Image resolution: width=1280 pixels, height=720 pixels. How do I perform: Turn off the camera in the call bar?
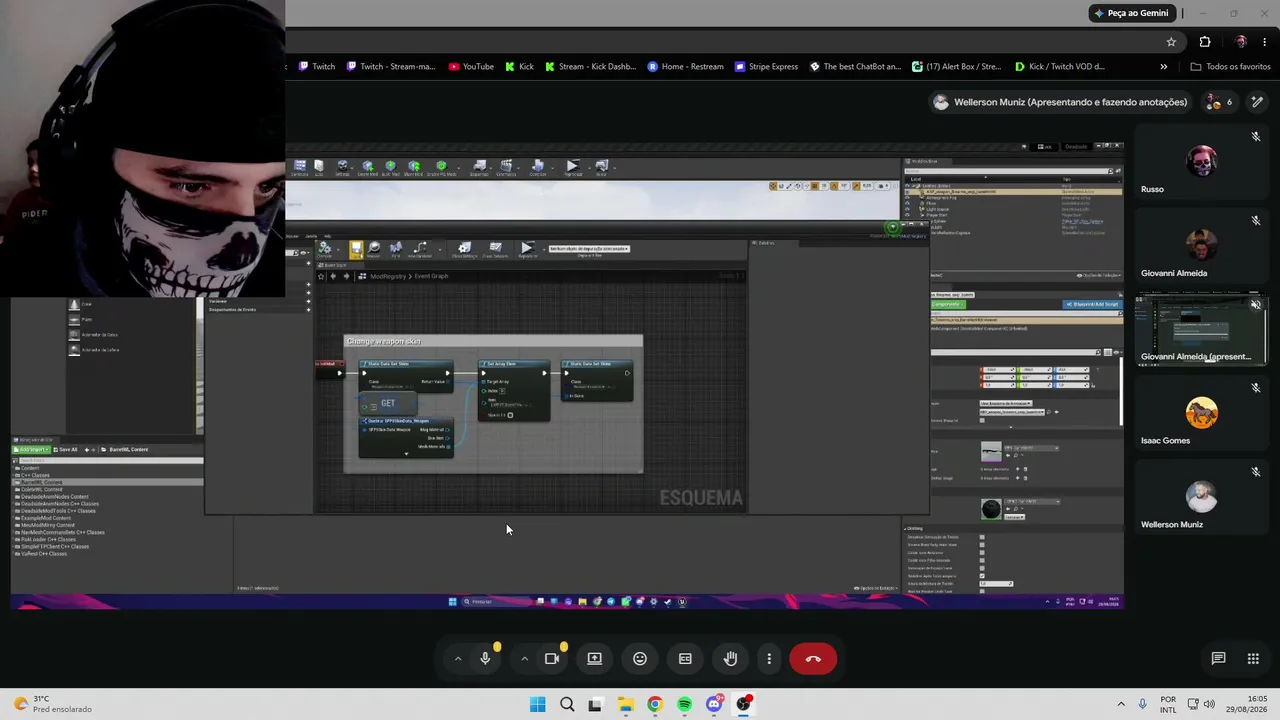(552, 659)
